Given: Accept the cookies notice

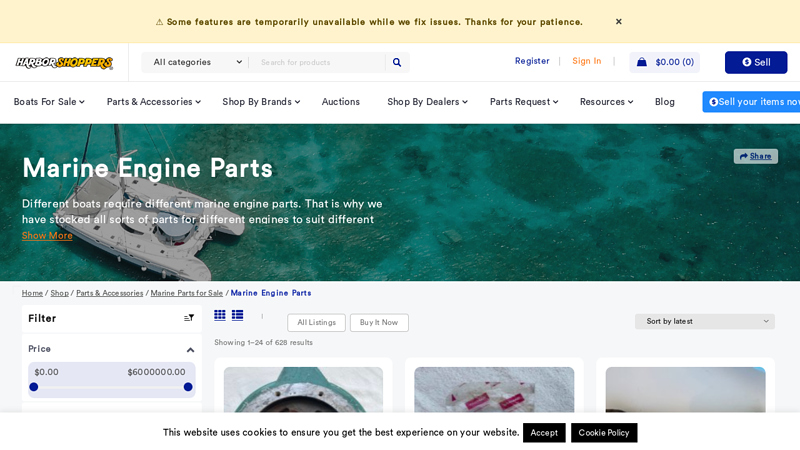Looking at the screenshot, I should (x=544, y=433).
